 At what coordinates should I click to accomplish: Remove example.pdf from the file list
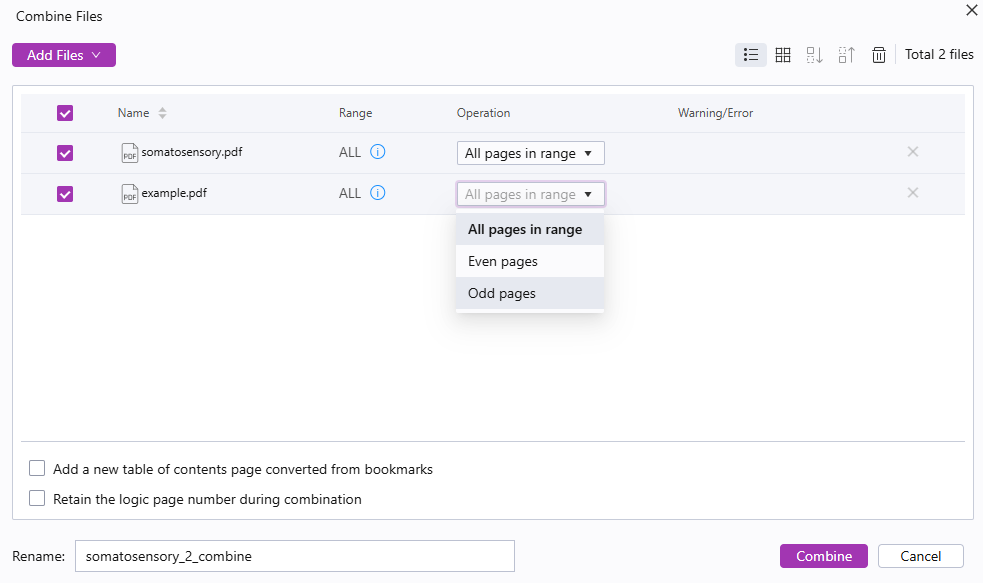click(912, 192)
